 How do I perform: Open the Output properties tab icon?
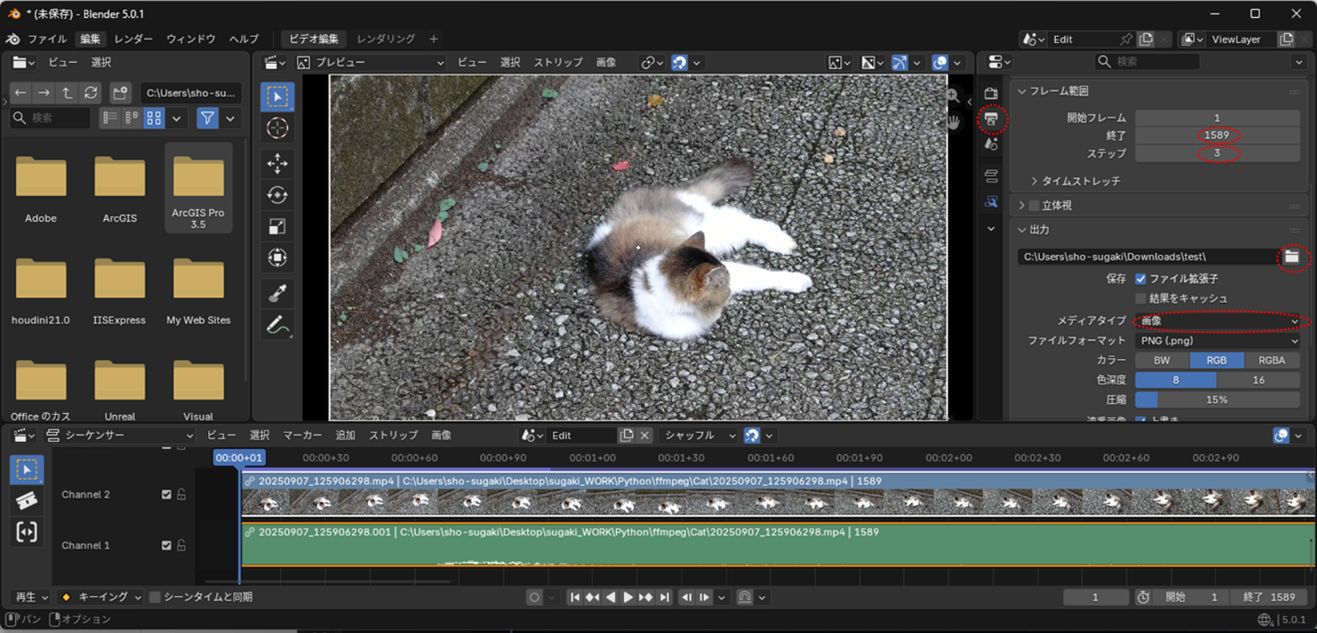point(991,119)
